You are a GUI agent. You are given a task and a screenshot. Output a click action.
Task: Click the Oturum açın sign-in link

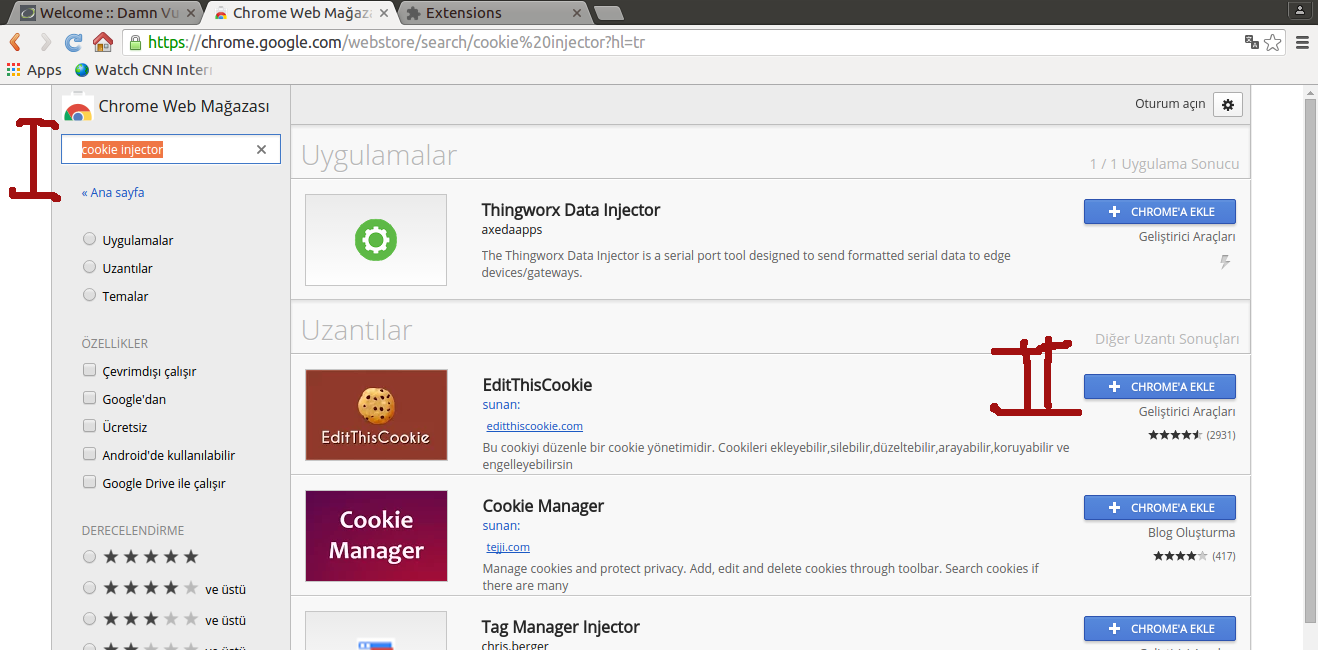click(1170, 105)
